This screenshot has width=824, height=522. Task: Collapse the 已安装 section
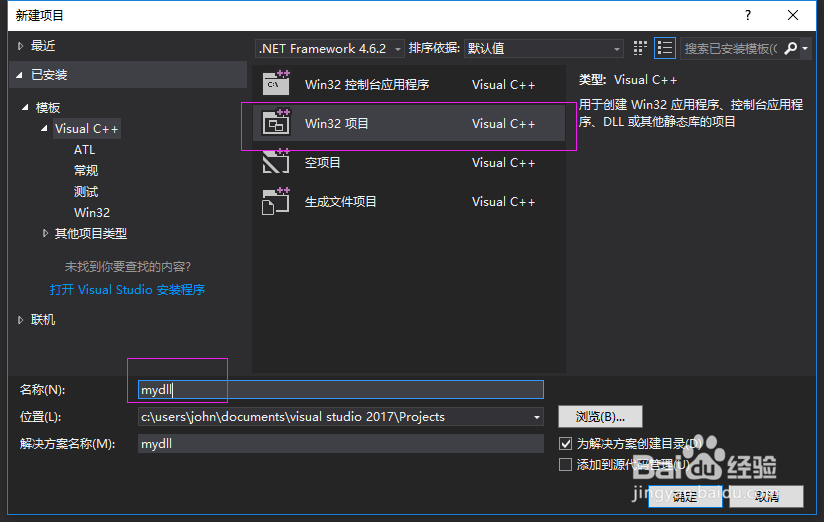click(19, 75)
